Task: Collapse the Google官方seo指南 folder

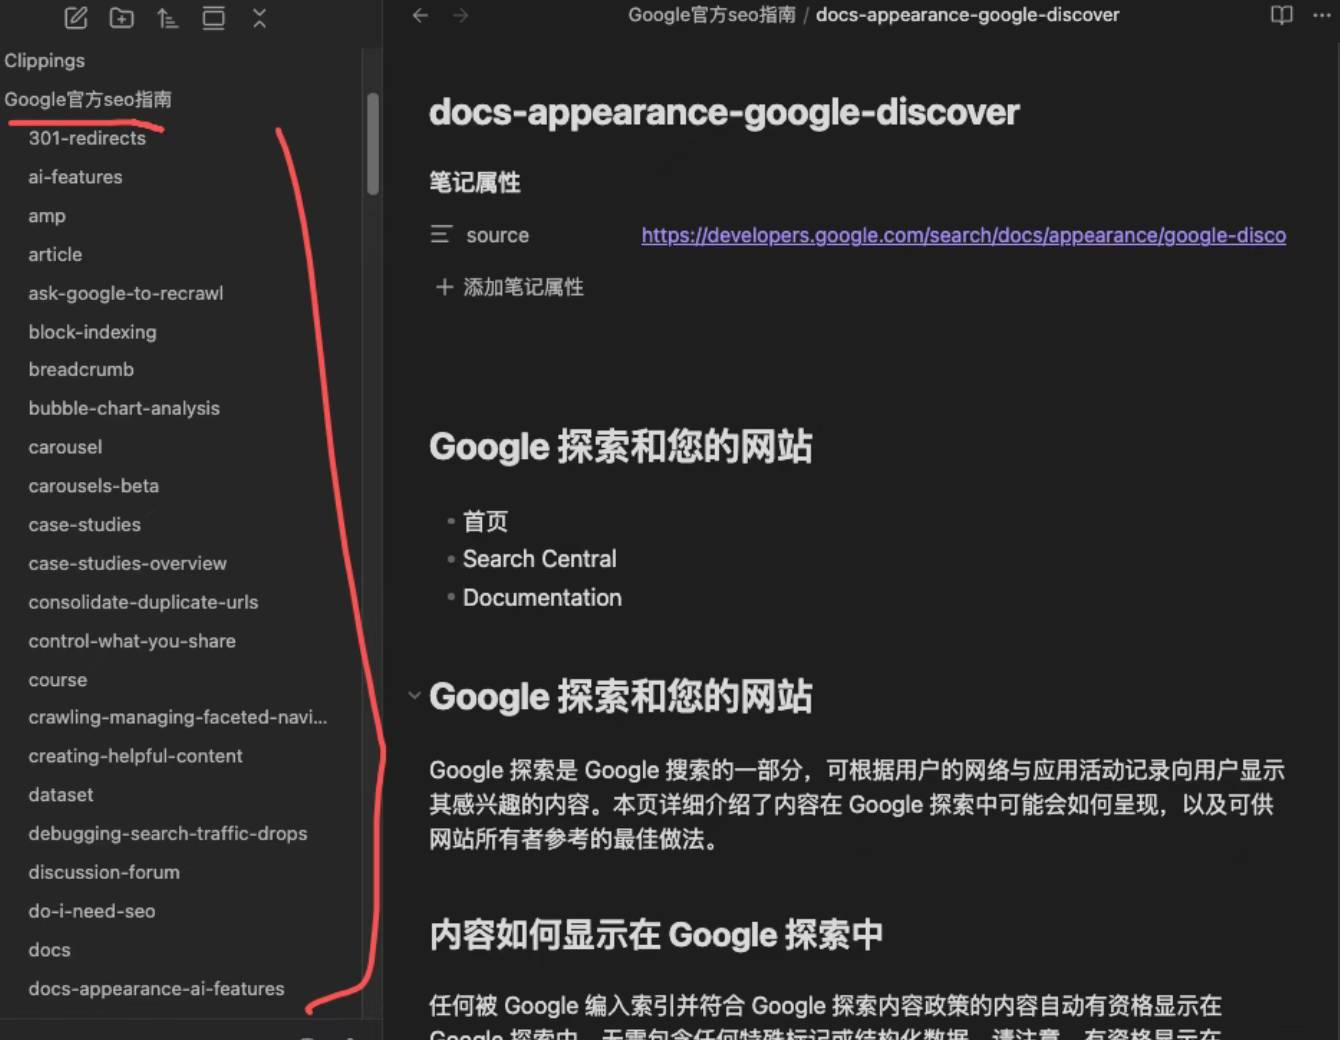Action: [x=88, y=100]
